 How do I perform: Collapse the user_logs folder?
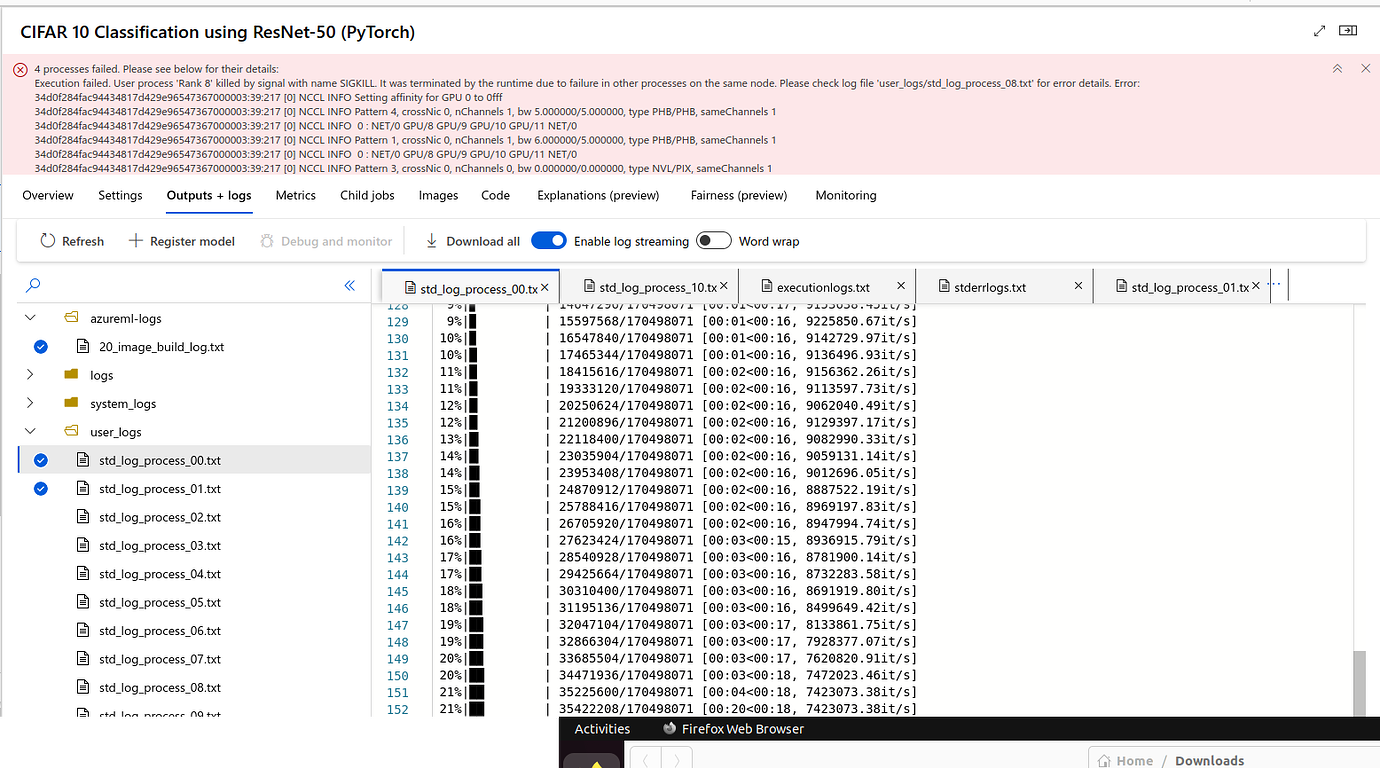point(30,432)
